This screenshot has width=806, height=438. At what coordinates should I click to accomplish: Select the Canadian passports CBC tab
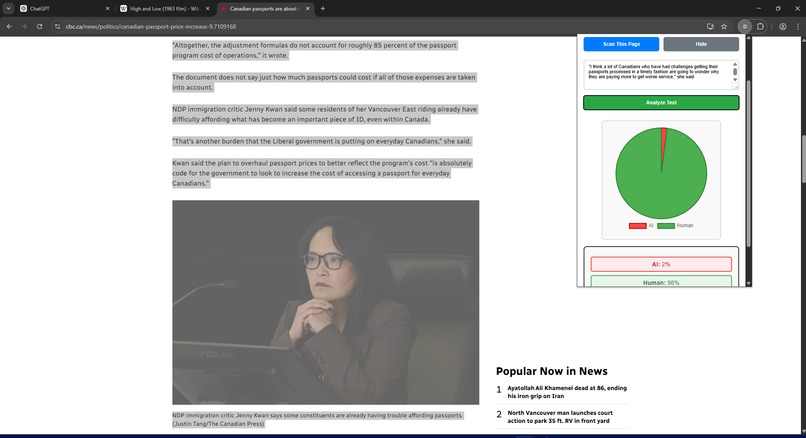point(265,9)
